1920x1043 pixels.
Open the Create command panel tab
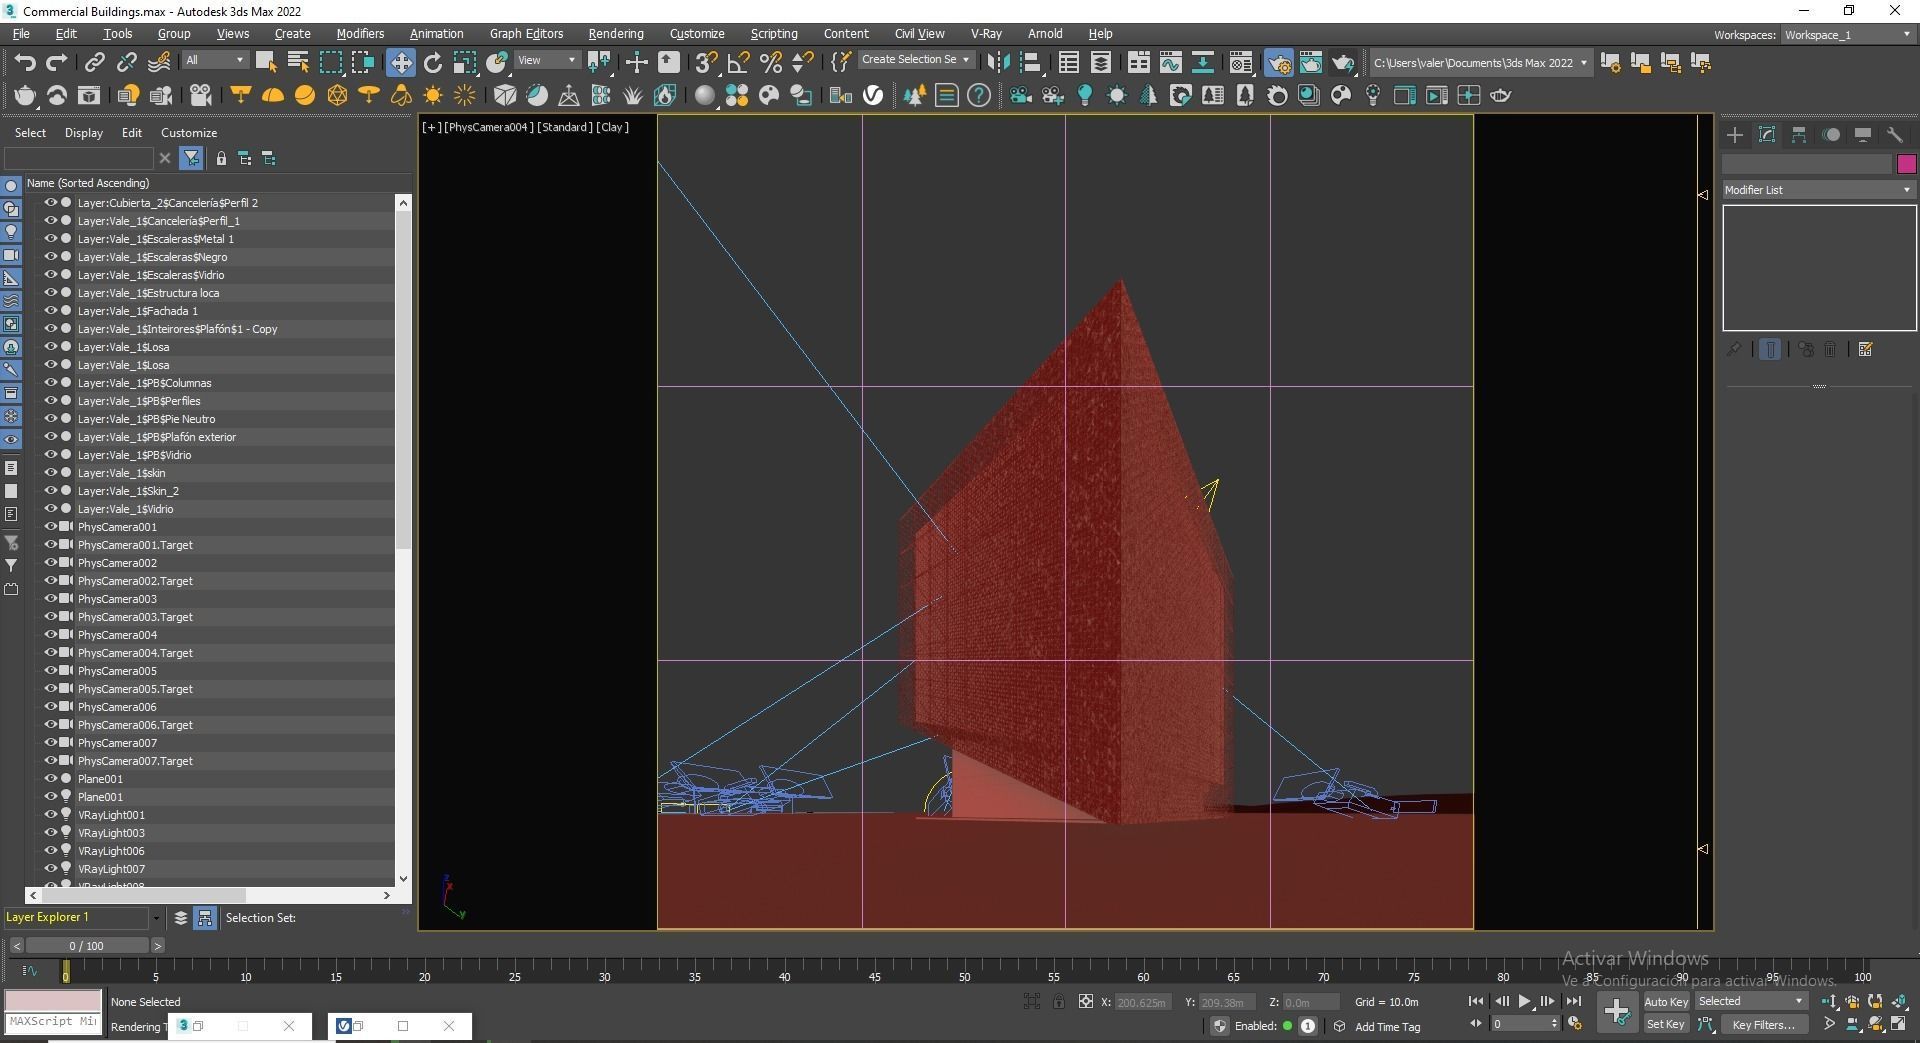(x=1735, y=135)
